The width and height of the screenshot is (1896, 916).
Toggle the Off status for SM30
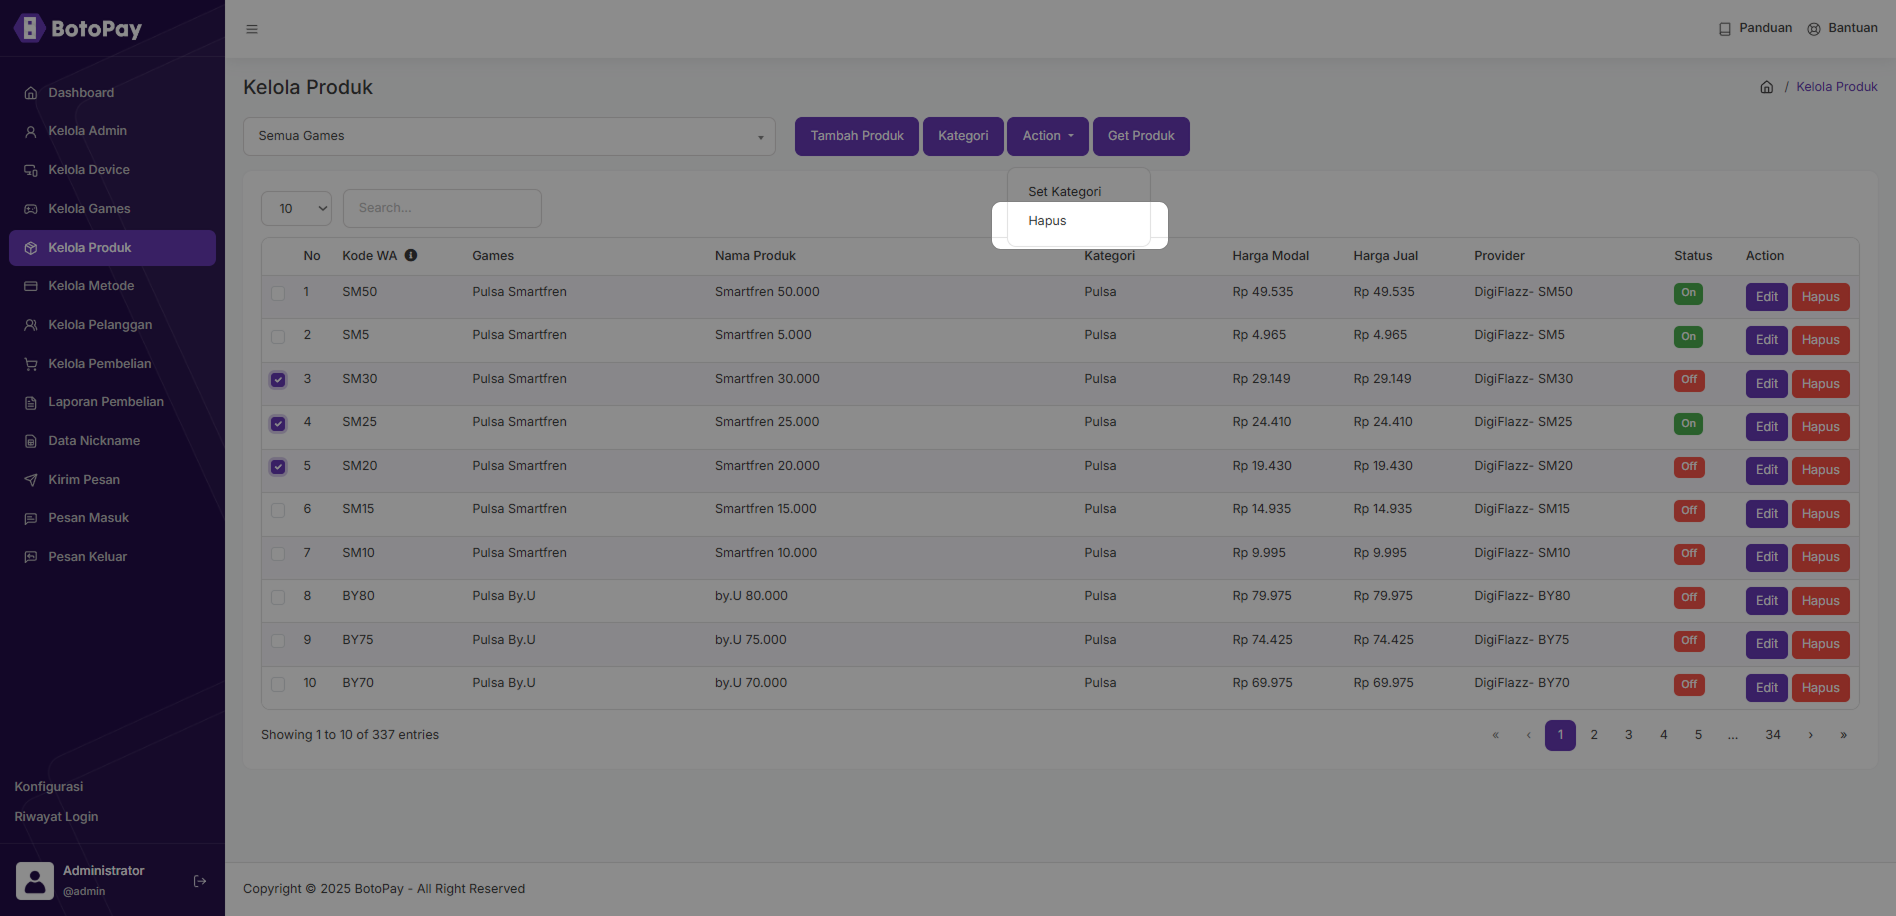1689,380
